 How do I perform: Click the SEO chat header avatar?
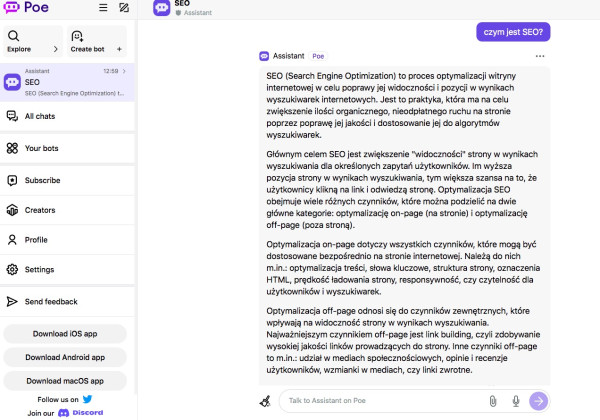pyautogui.click(x=161, y=8)
